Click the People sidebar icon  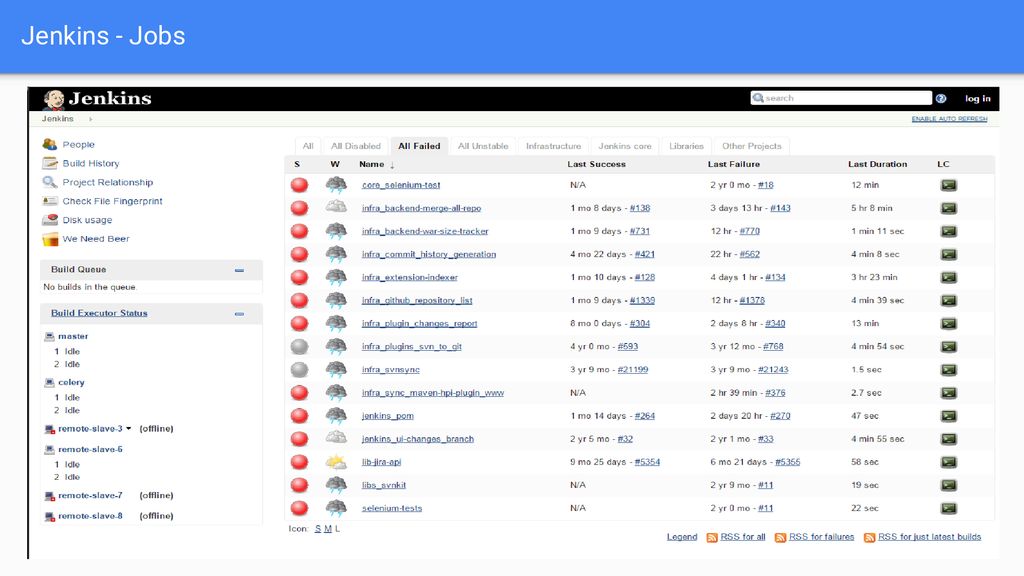tap(50, 144)
